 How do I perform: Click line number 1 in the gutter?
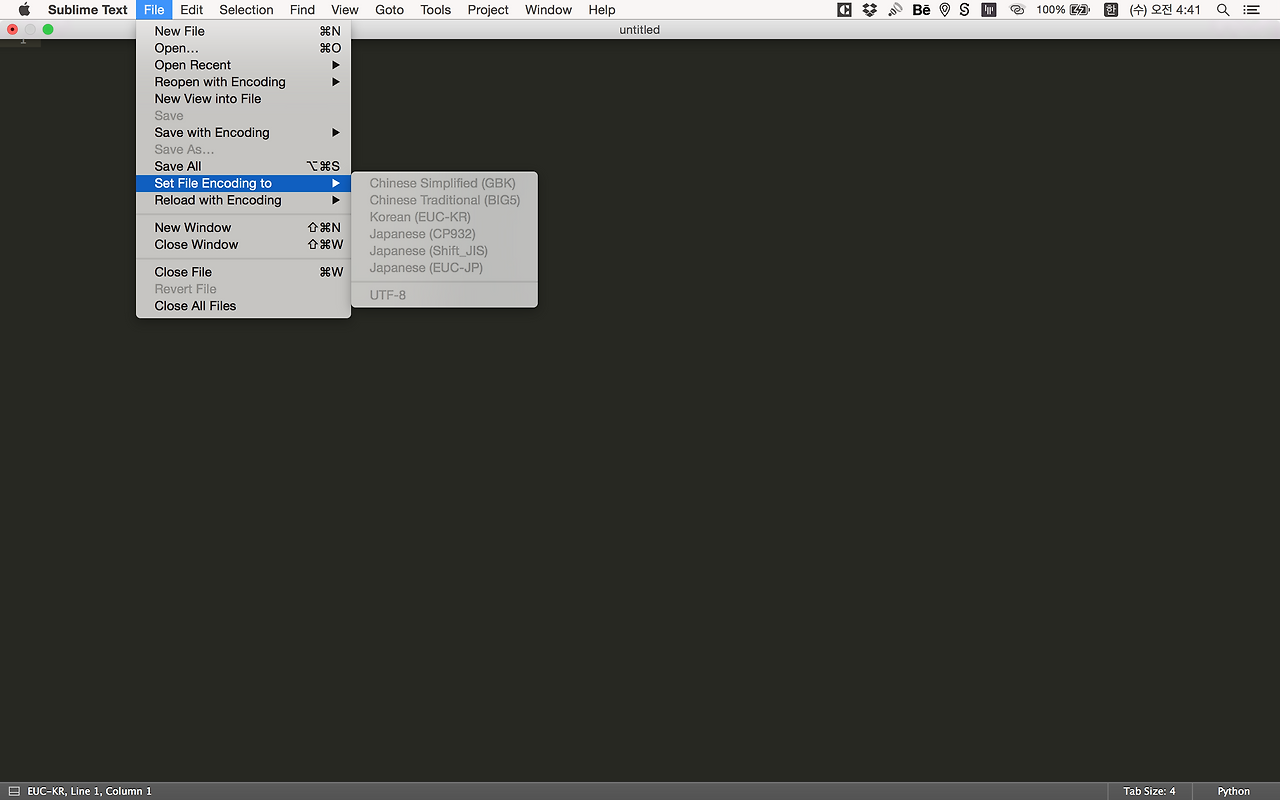pyautogui.click(x=23, y=41)
